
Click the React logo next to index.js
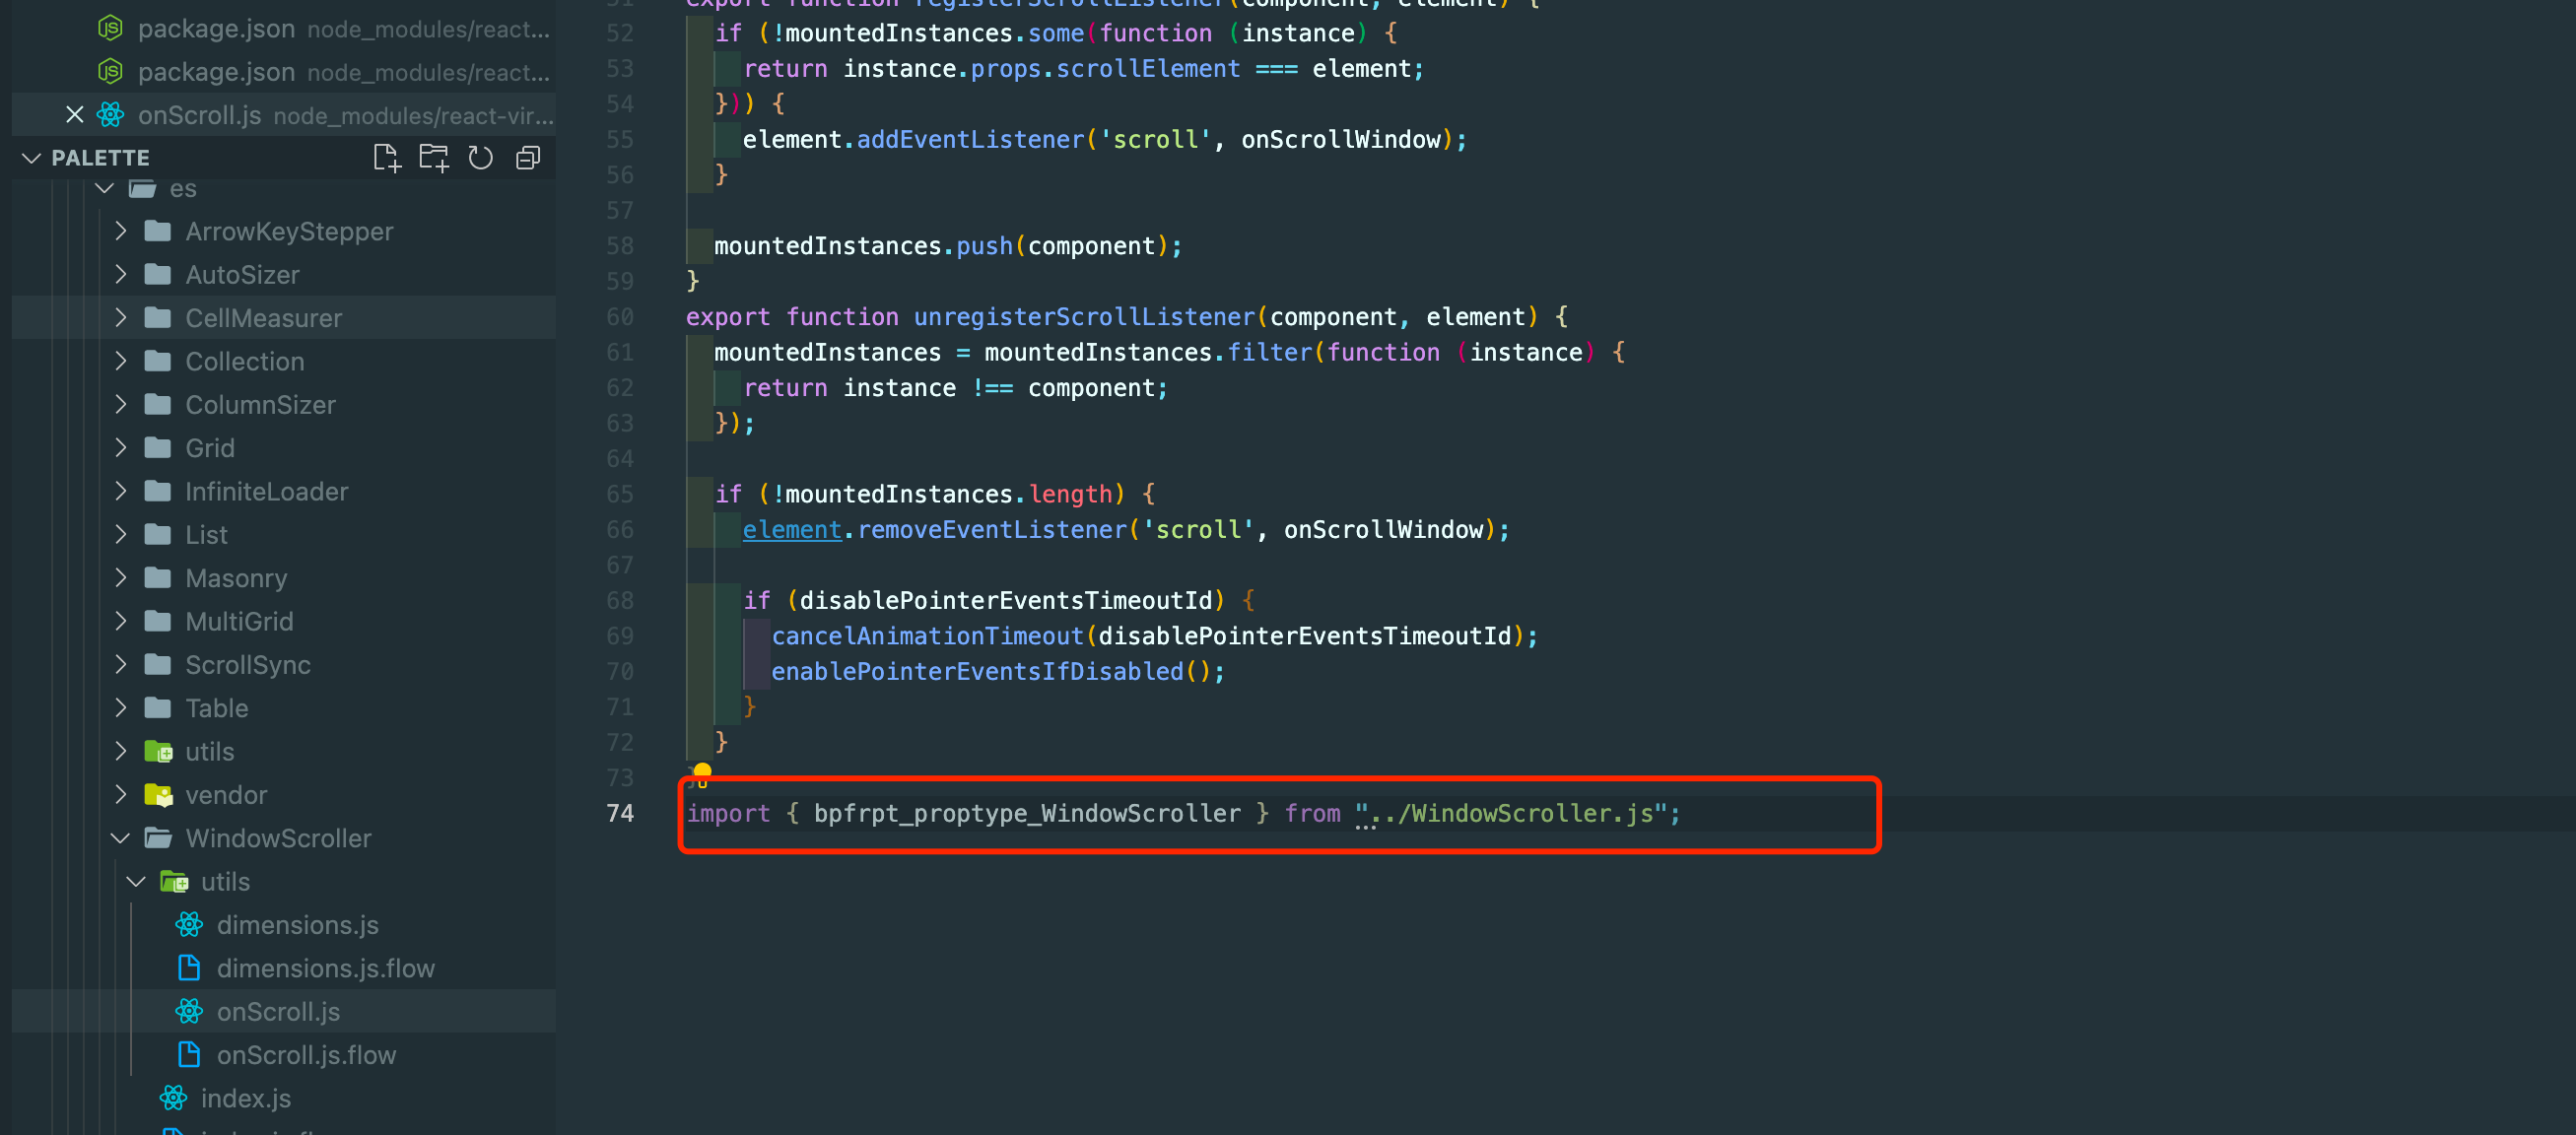pos(174,1097)
